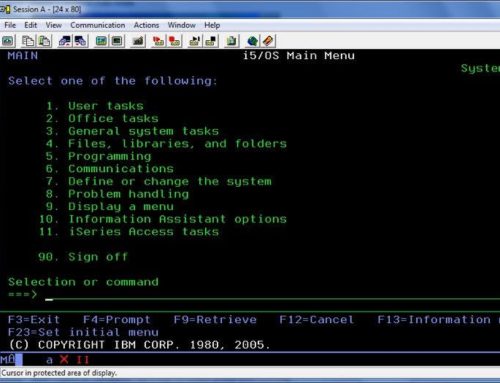Open the Help menu
Image resolution: width=500 pixels, height=383 pixels.
coord(212,25)
